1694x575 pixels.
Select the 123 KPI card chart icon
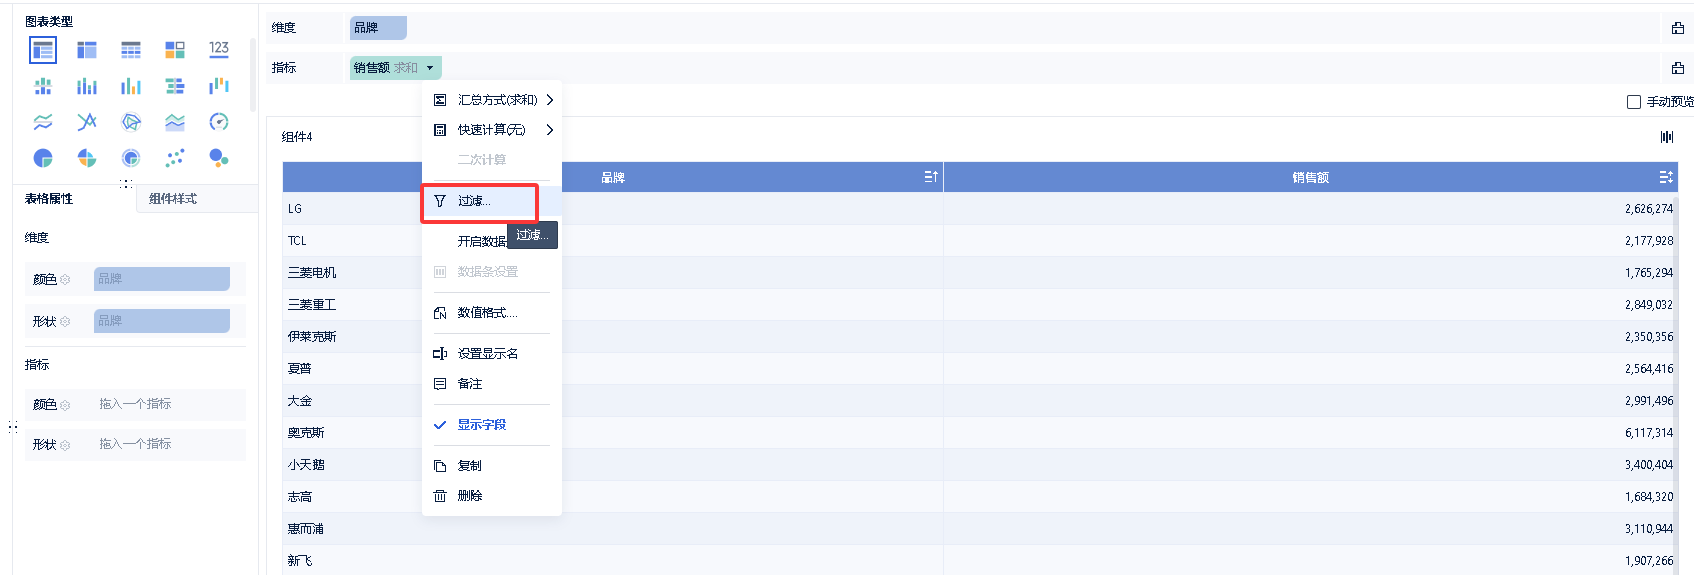coord(219,49)
